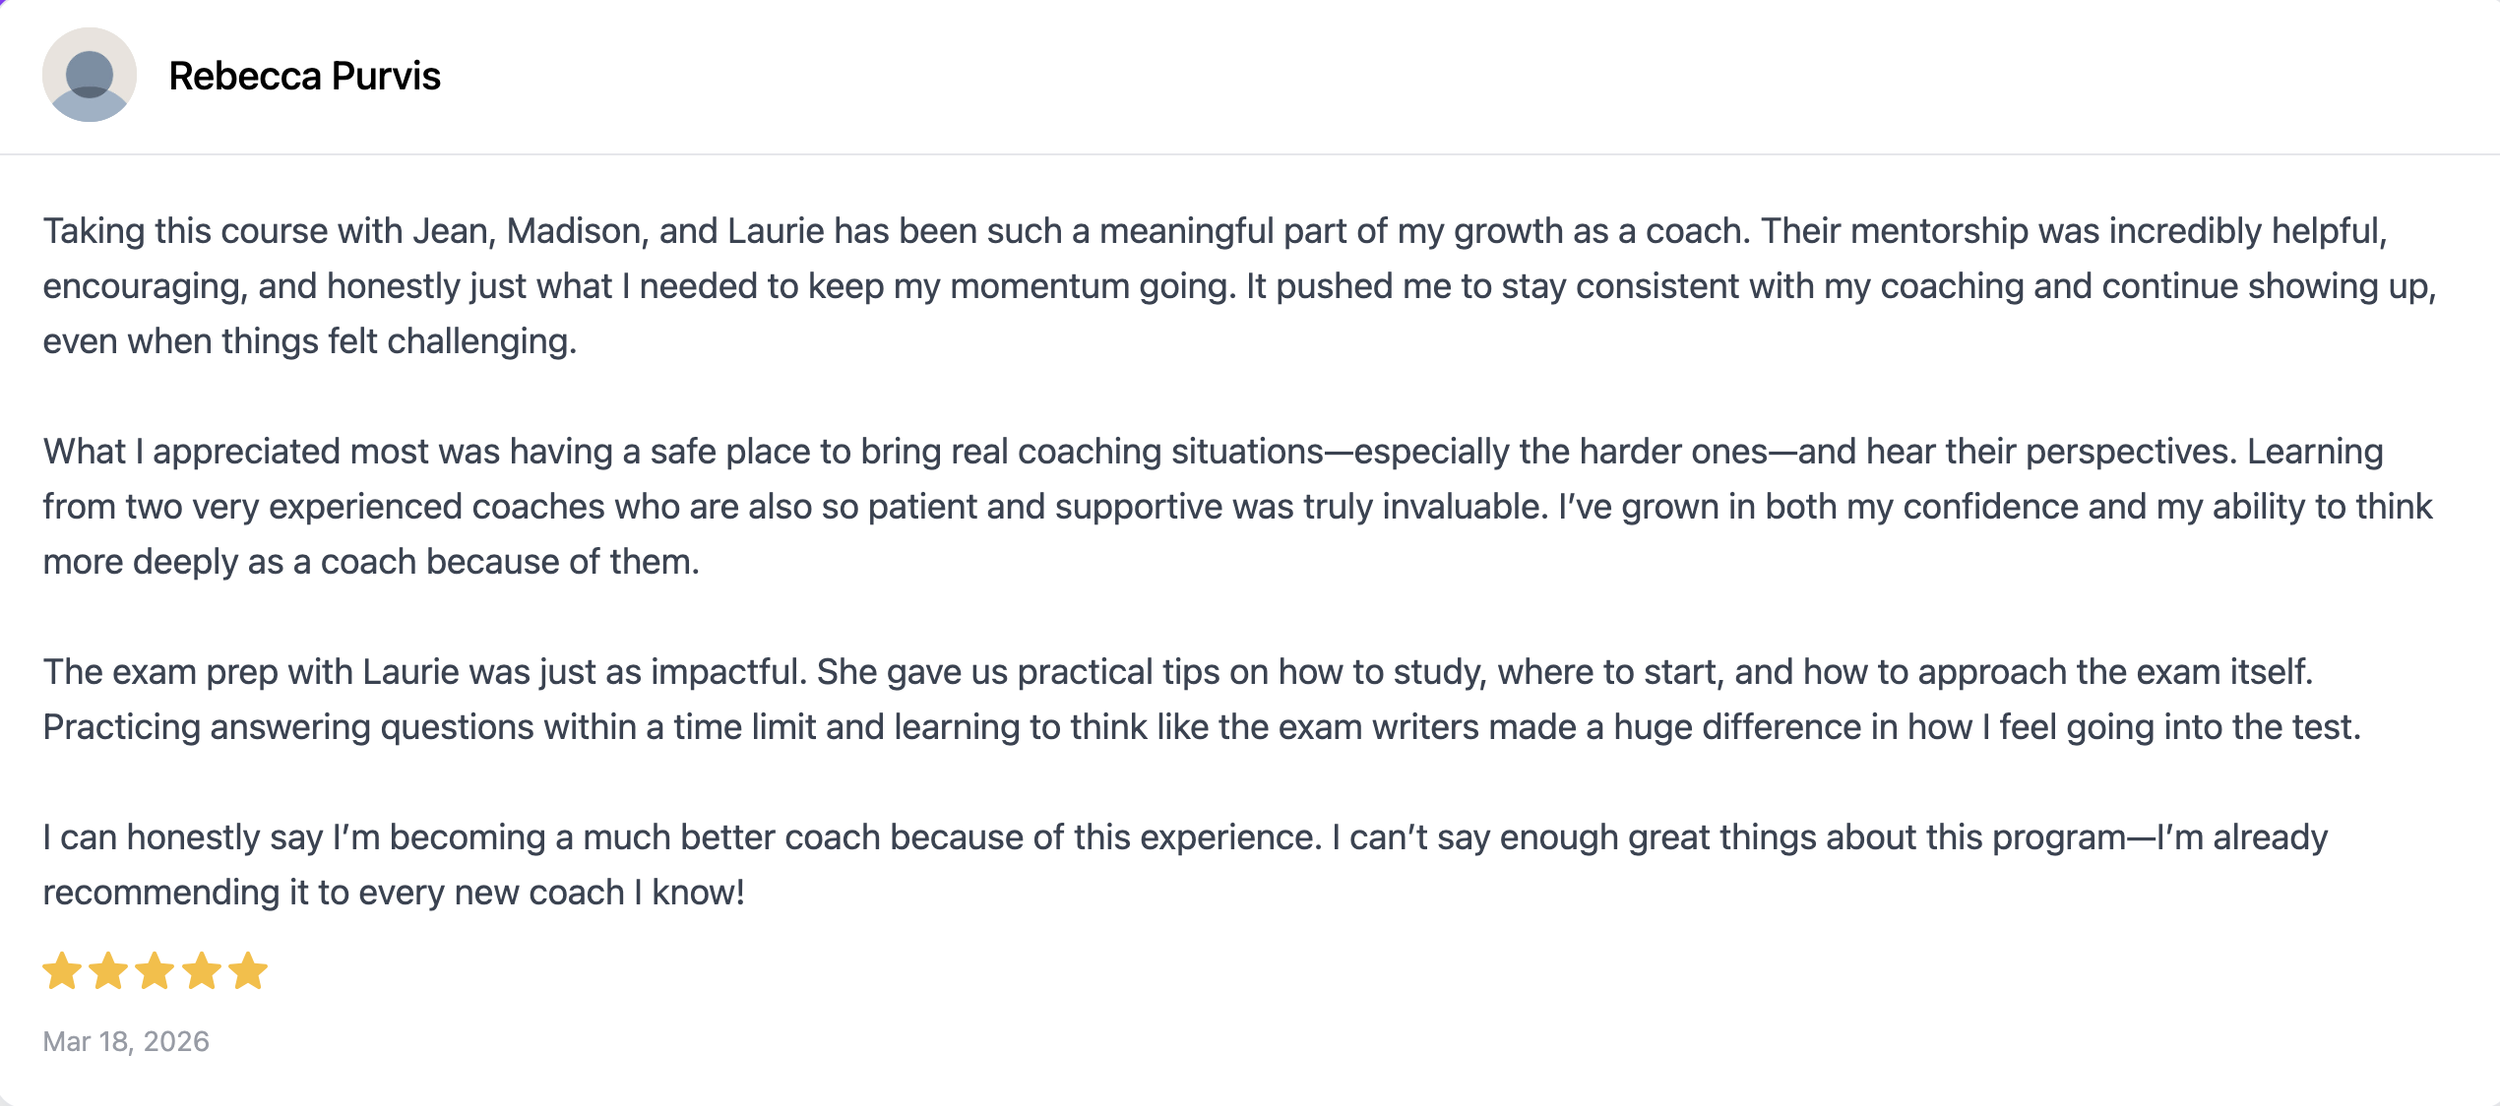2500x1106 pixels.
Task: Select the fourth rating star
Action: [202, 971]
